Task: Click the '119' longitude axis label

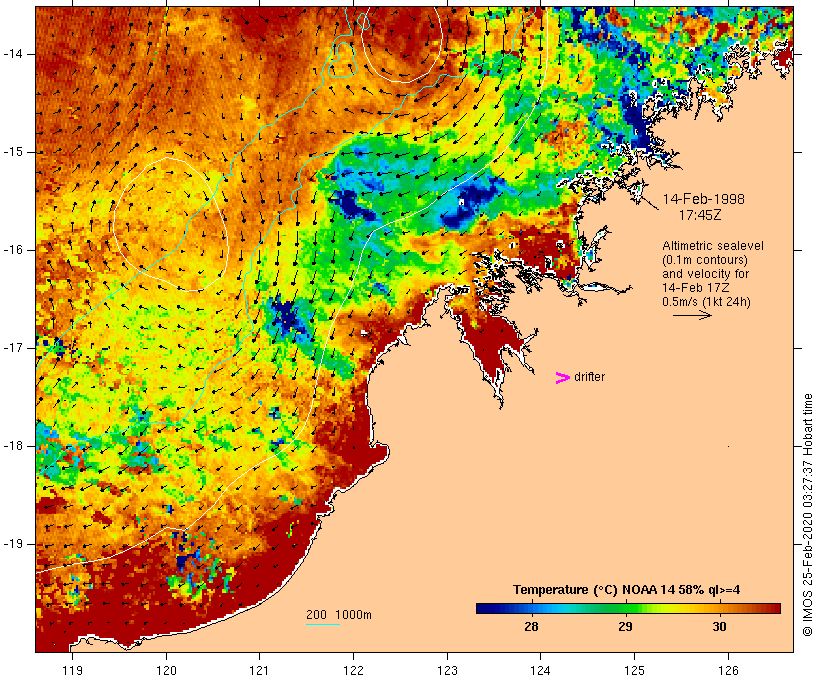Action: (72, 670)
